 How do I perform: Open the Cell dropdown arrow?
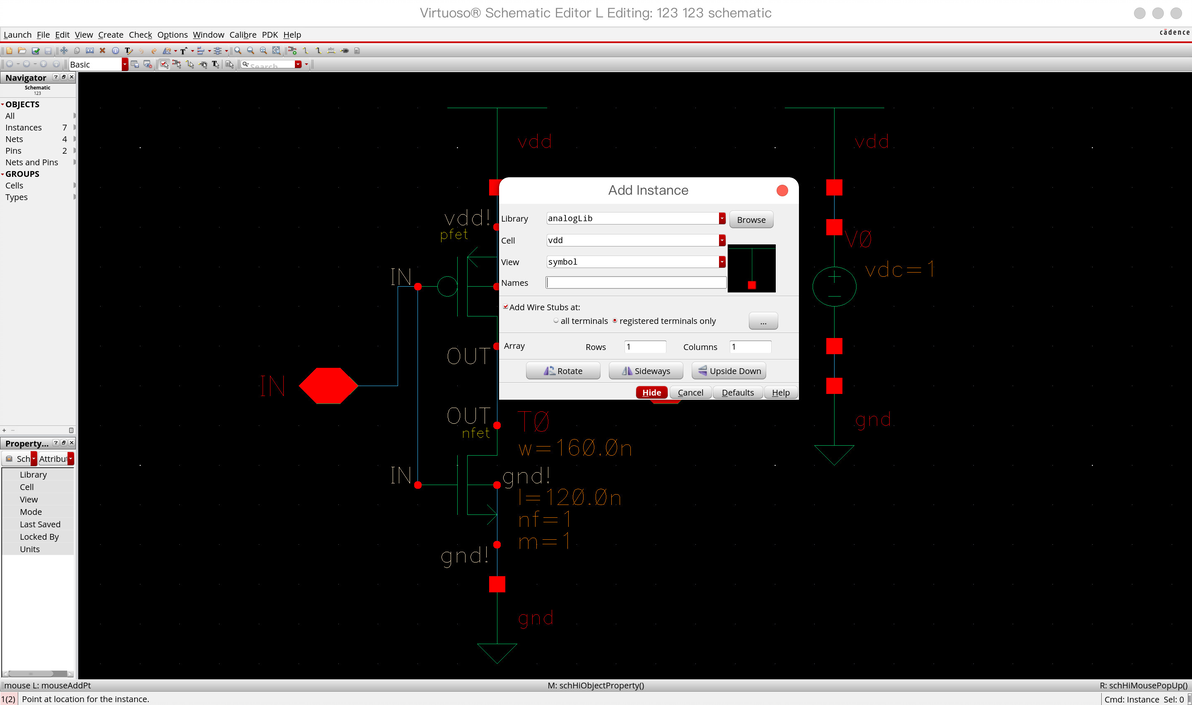click(x=722, y=240)
